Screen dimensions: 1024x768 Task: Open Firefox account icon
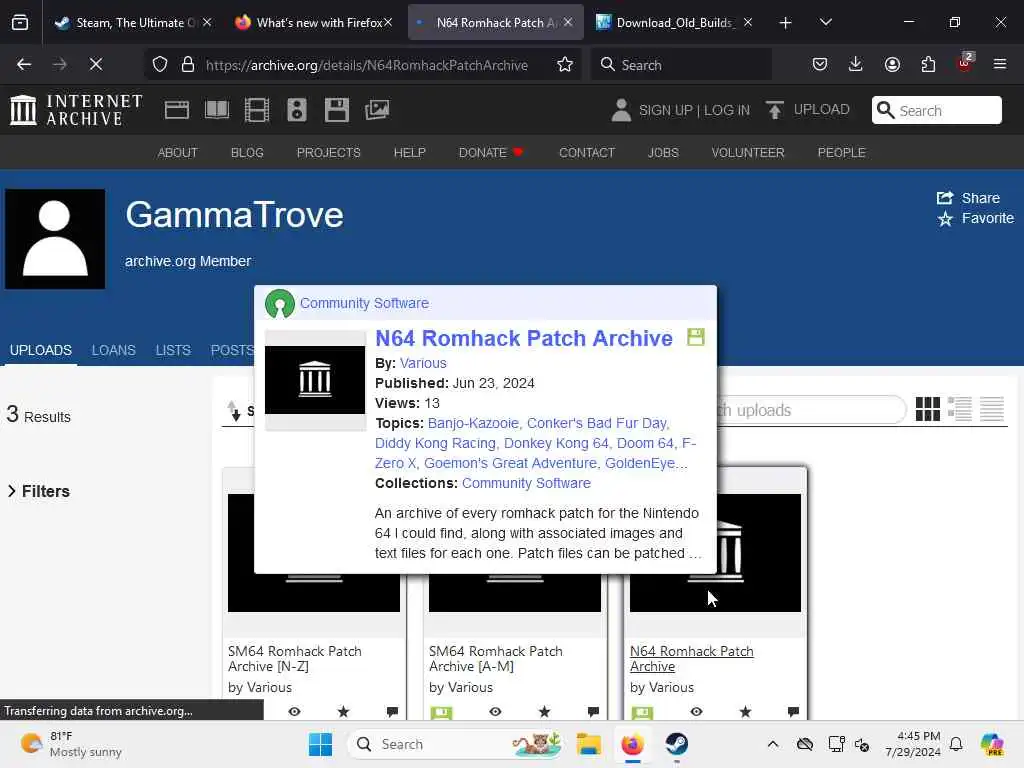[x=892, y=64]
